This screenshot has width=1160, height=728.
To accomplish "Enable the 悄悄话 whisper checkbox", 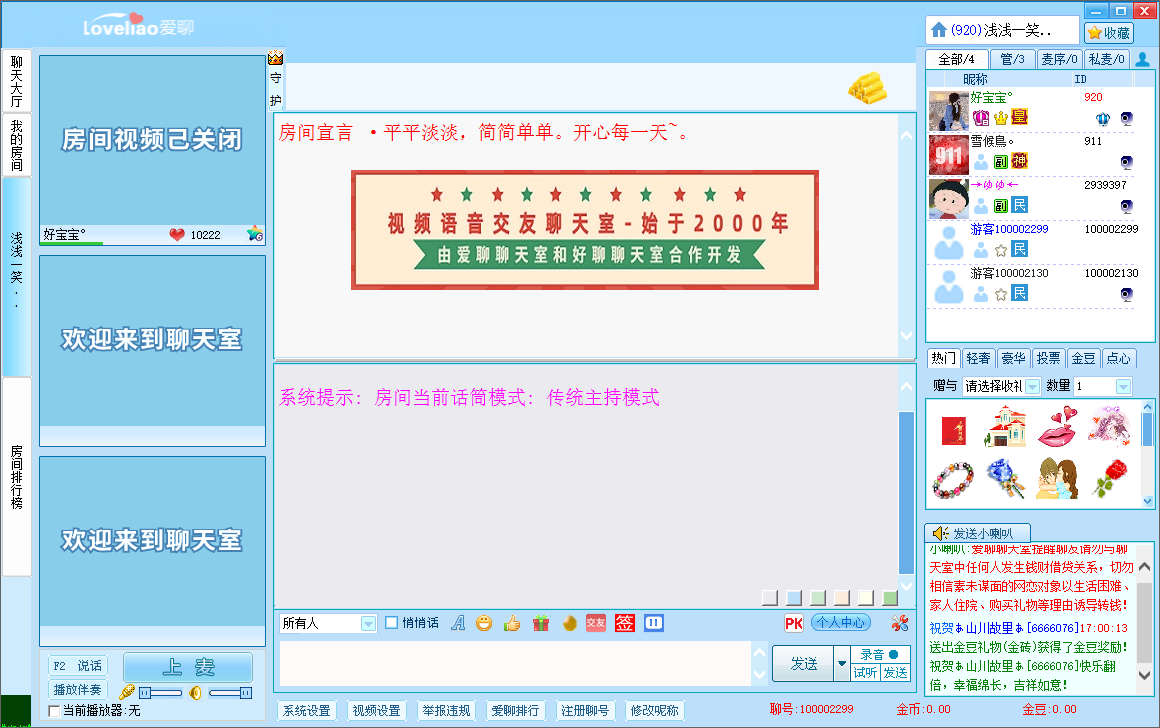I will coord(391,623).
